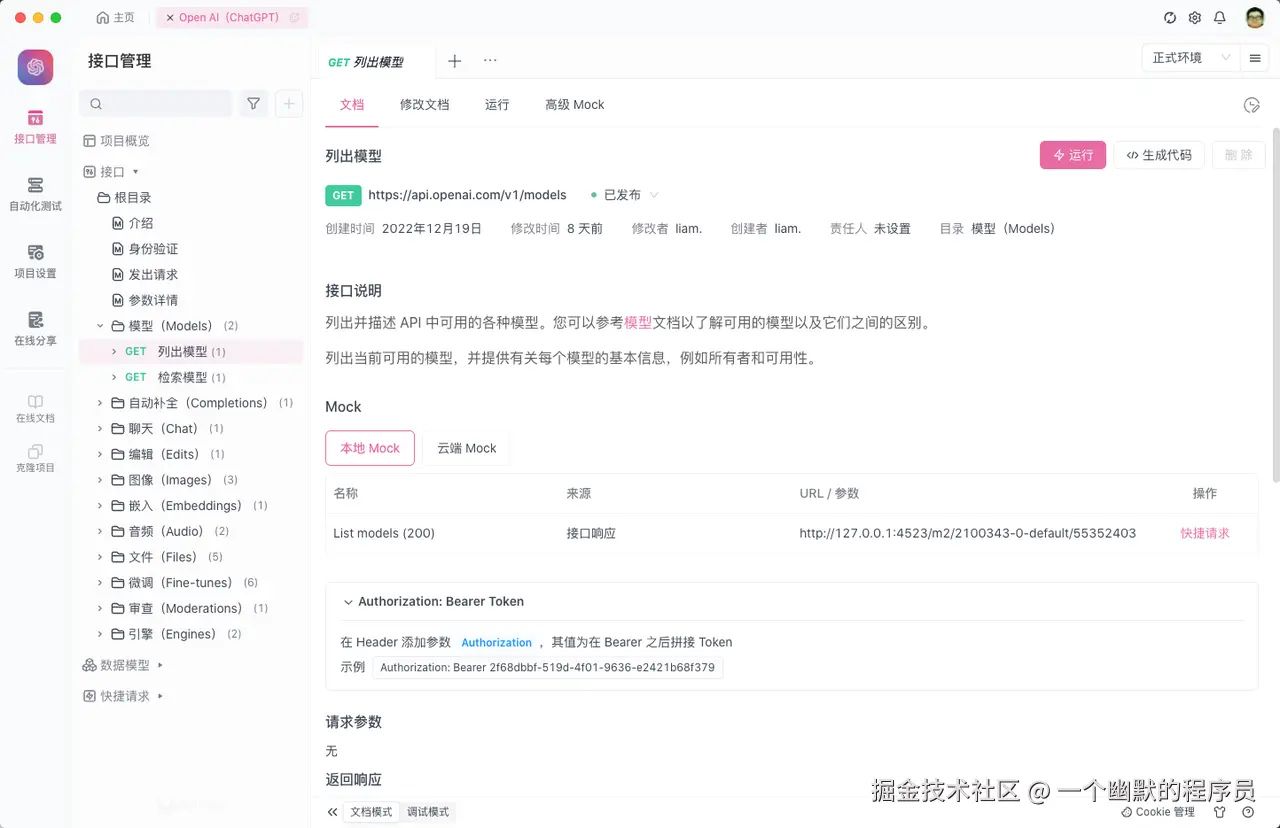Click the pink 运行 button
Image resolution: width=1280 pixels, height=828 pixels.
(1073, 155)
